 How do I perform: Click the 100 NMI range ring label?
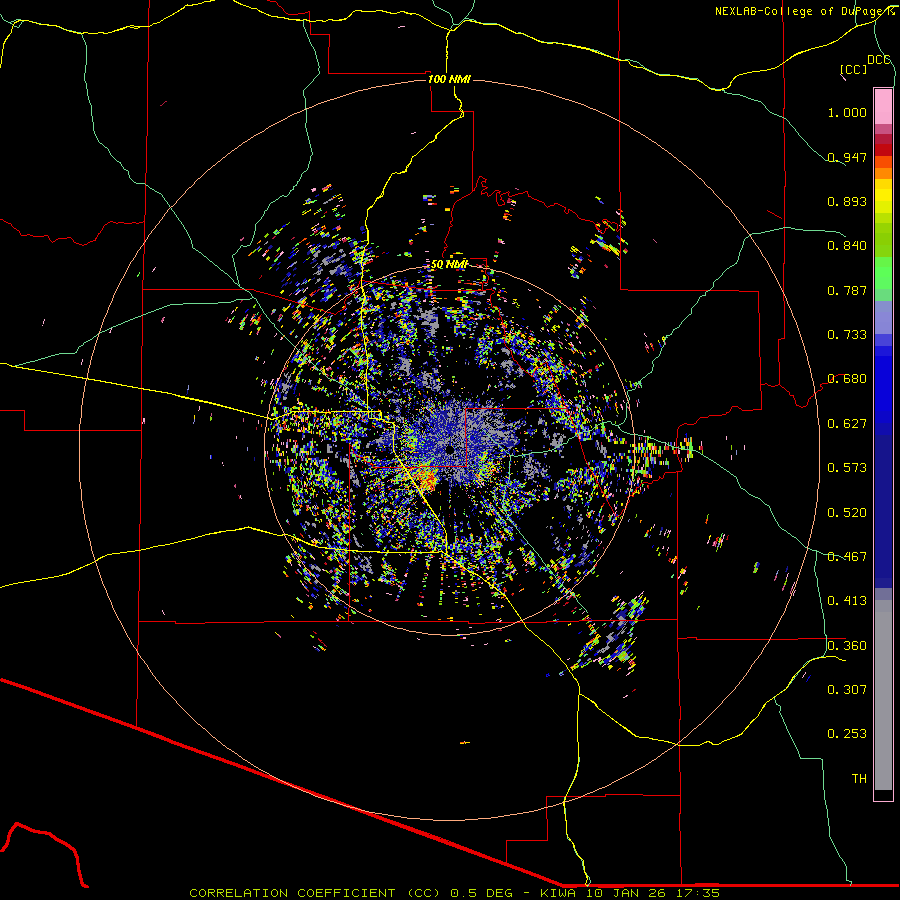449,79
